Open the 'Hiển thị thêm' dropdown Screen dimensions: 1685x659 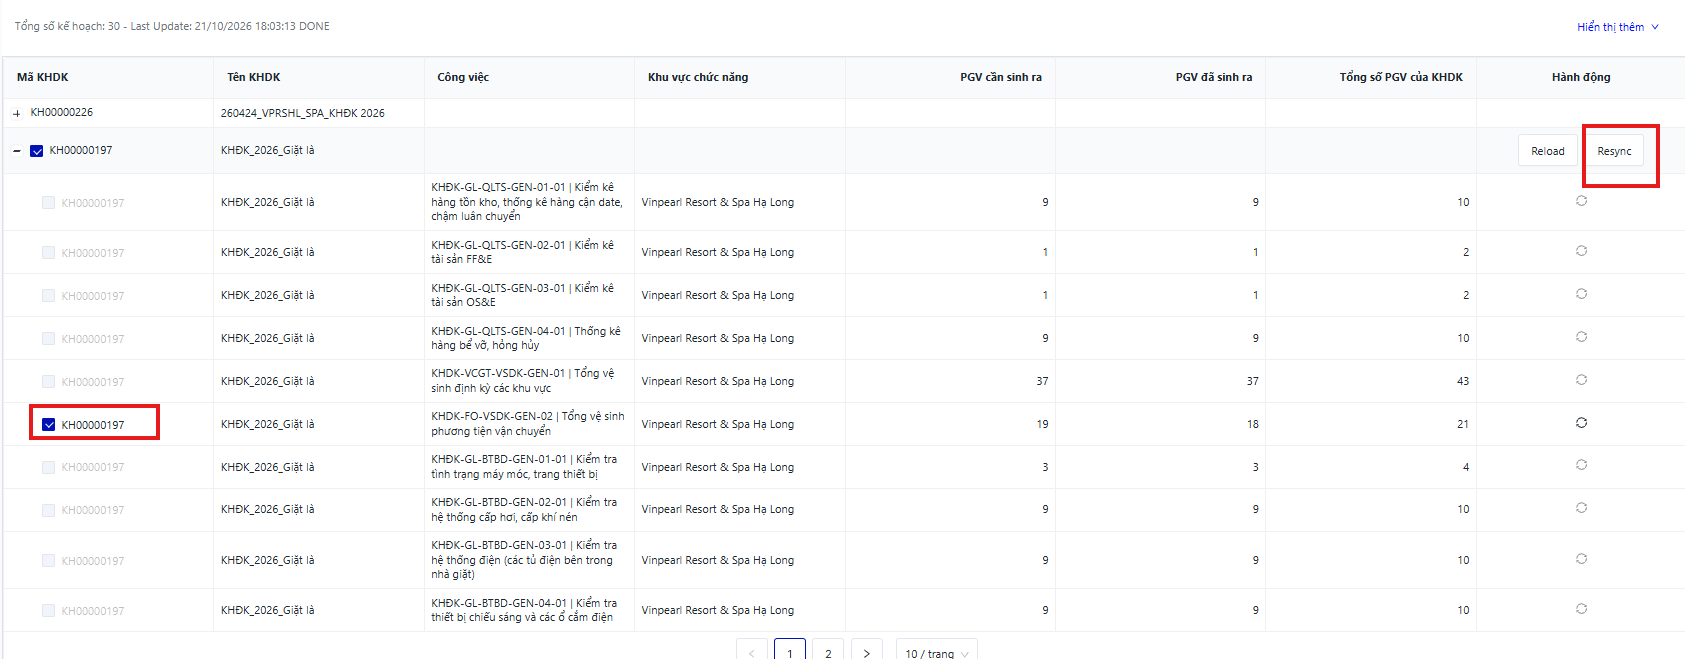[1618, 27]
